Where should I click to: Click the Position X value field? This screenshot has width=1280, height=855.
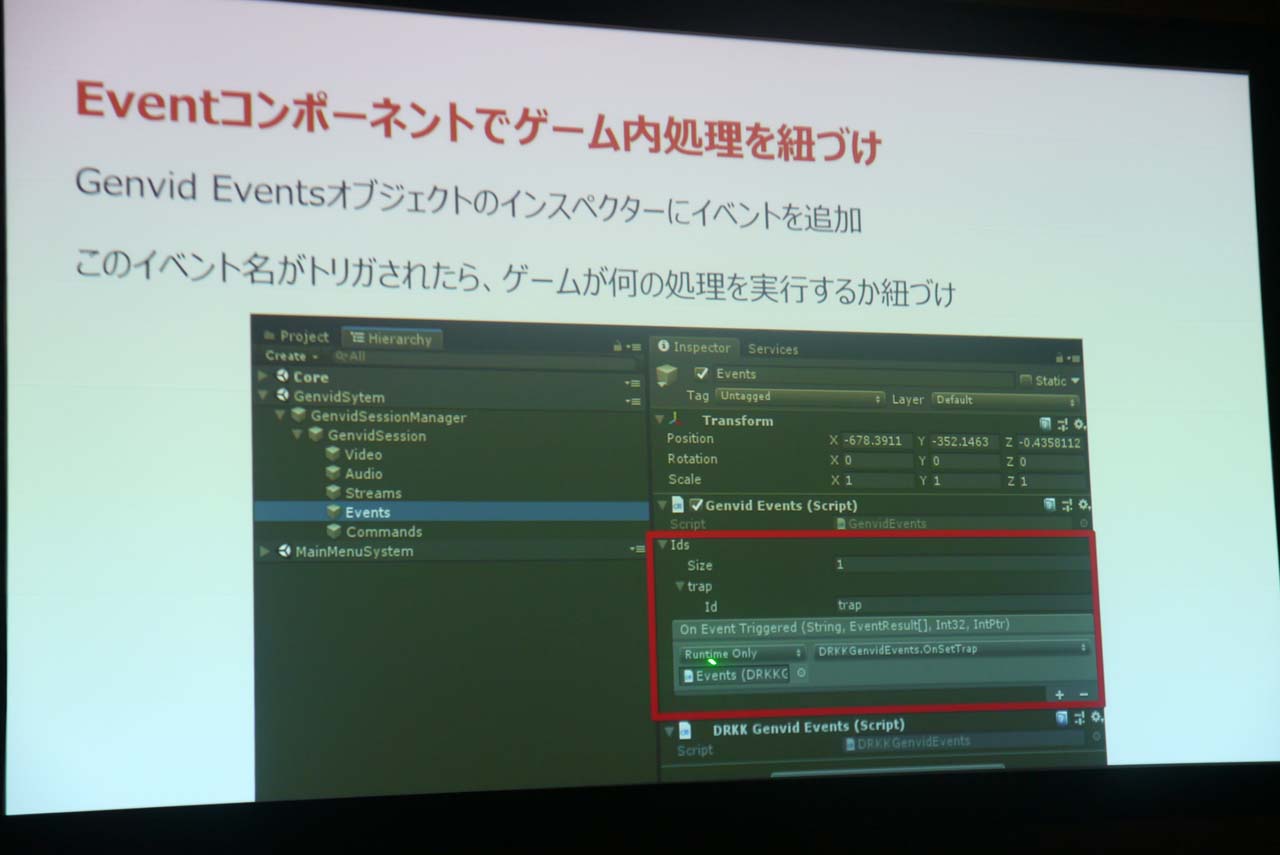877,441
